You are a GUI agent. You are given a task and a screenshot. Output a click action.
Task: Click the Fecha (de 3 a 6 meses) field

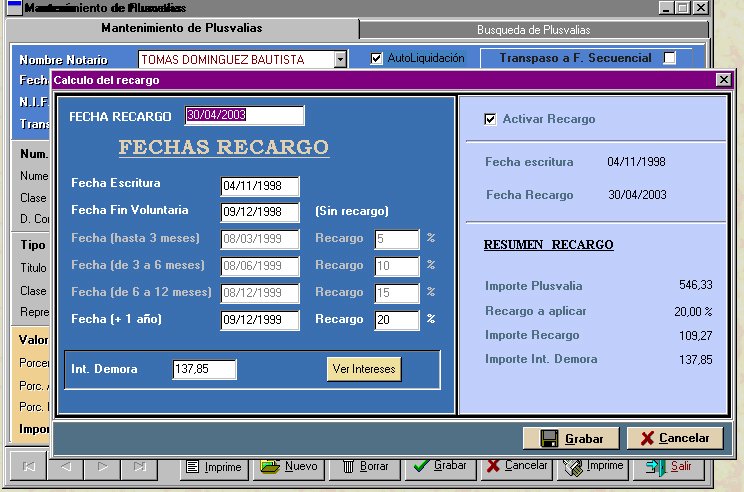(260, 266)
